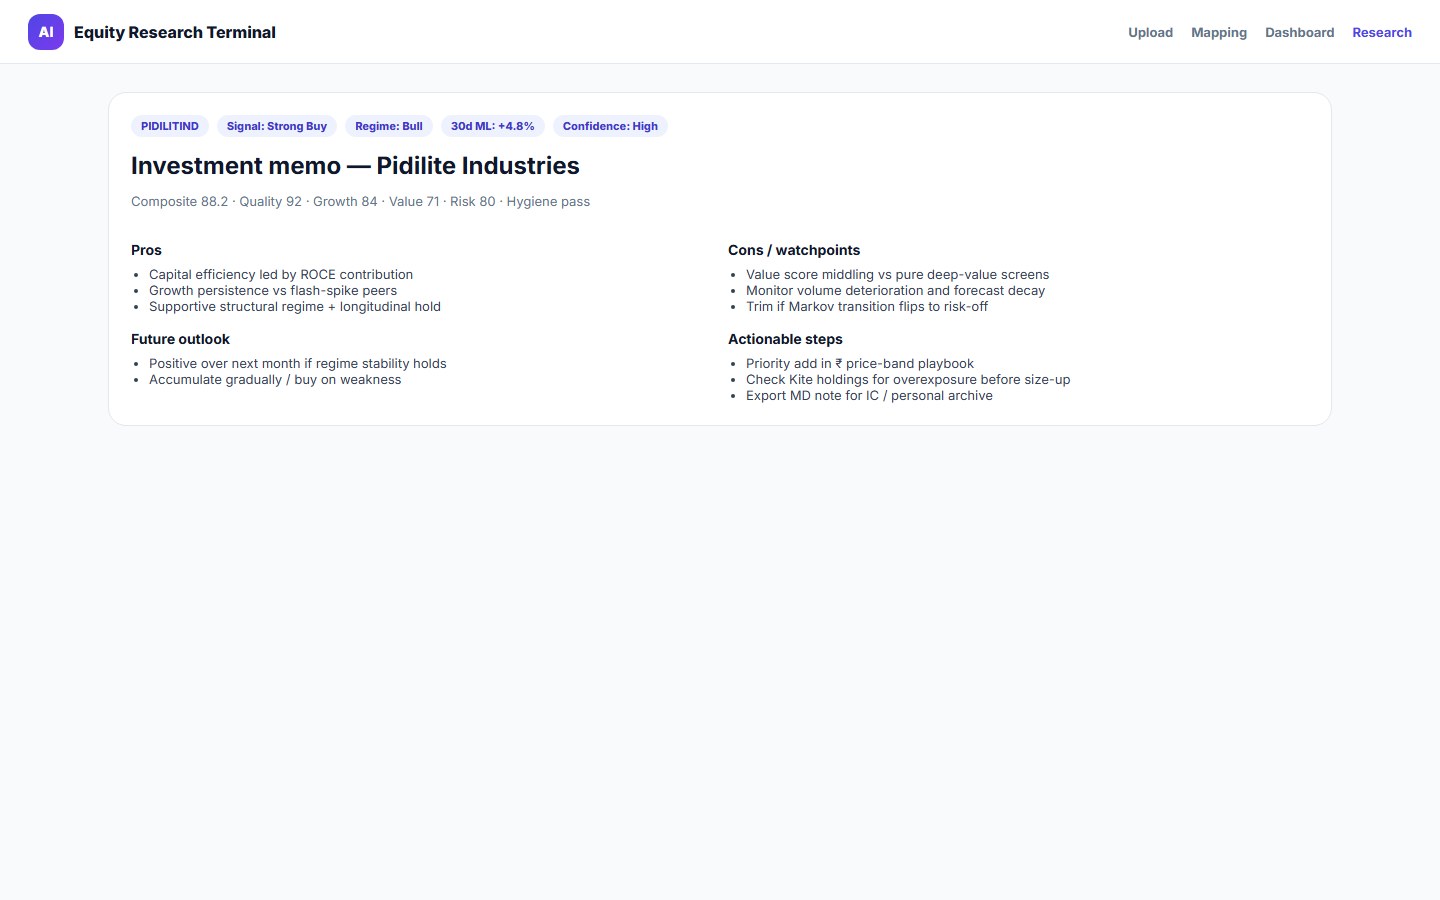The width and height of the screenshot is (1440, 900).
Task: Click the PIDILITIND ticker badge
Action: point(170,126)
